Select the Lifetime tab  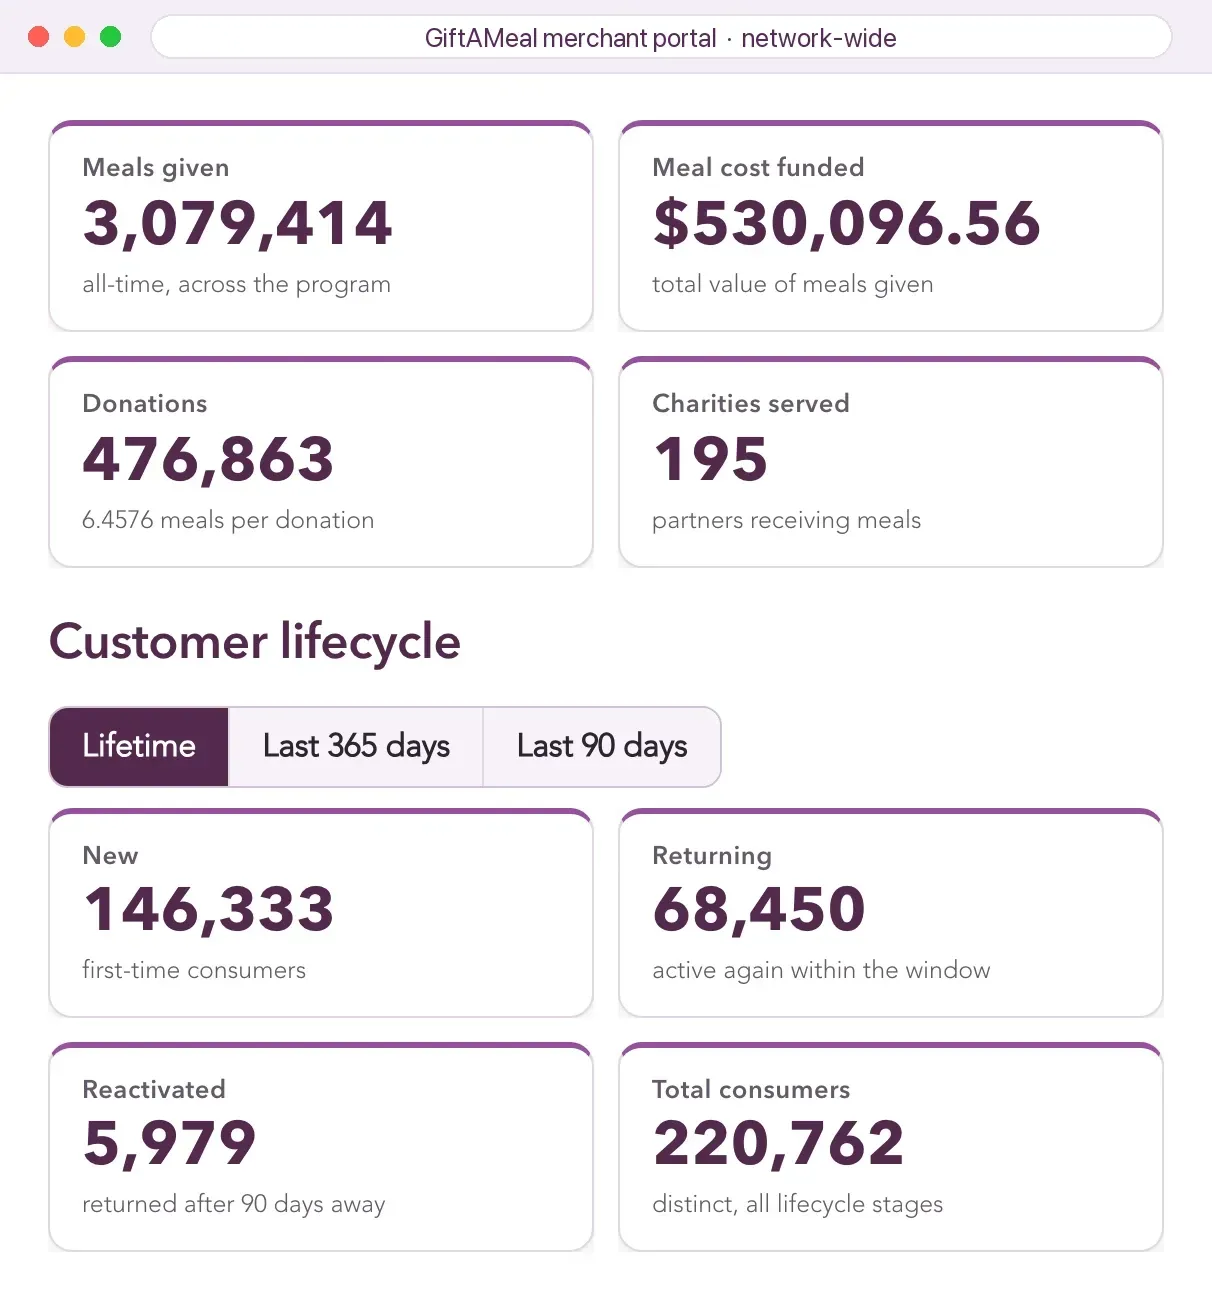(139, 747)
